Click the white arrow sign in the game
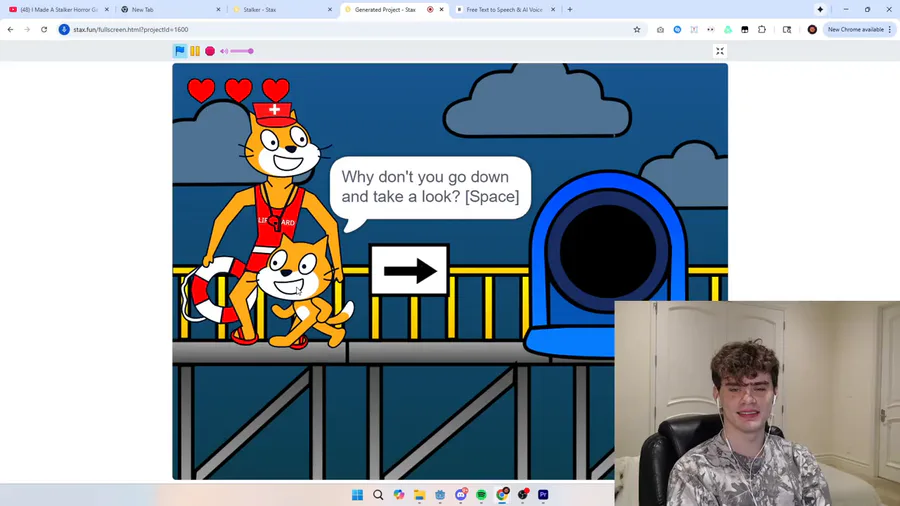The width and height of the screenshot is (900, 506). (409, 270)
